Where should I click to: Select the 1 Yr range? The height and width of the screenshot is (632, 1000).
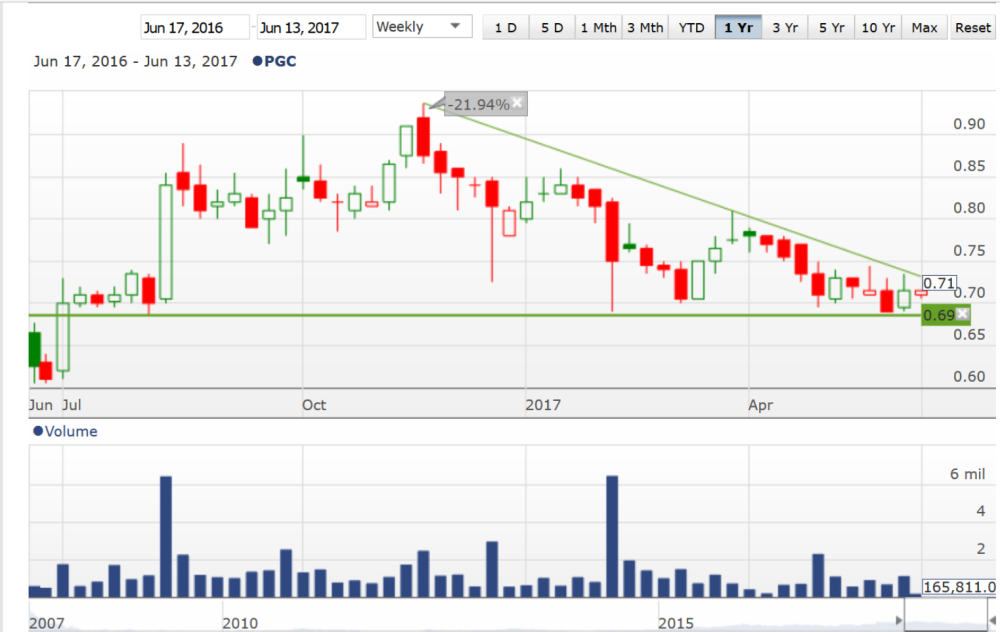coord(739,27)
